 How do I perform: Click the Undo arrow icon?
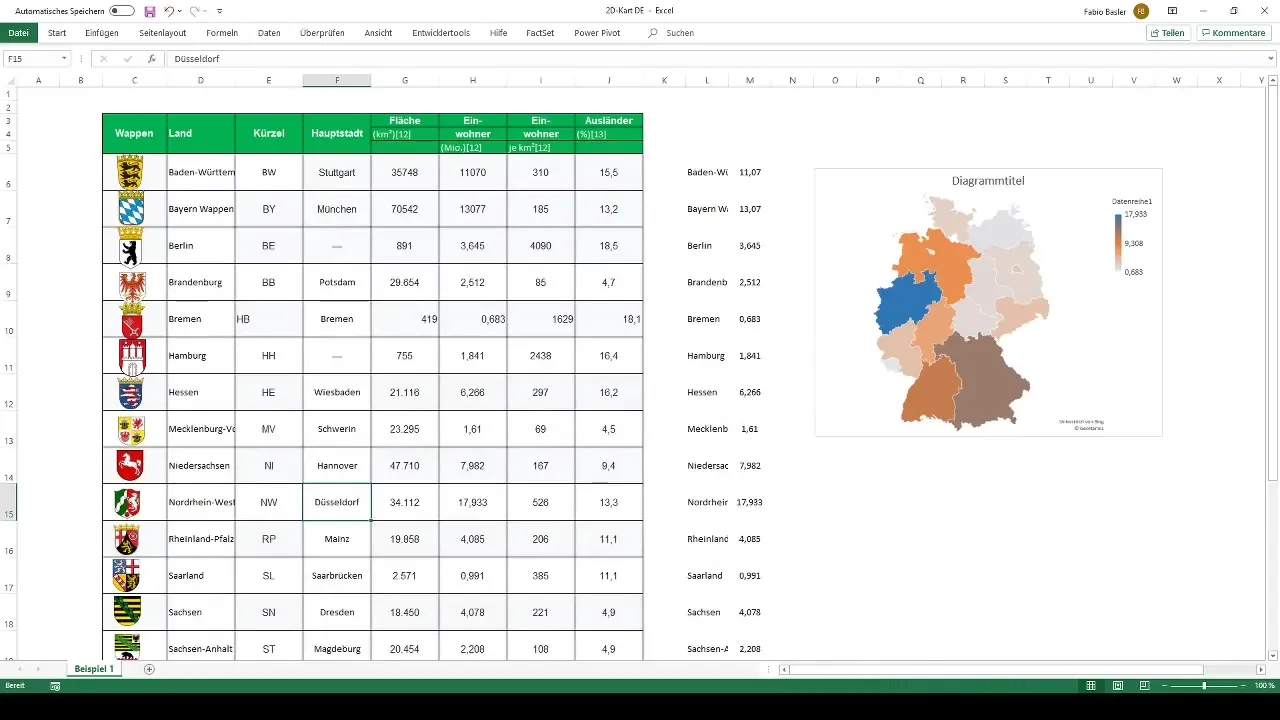[169, 11]
